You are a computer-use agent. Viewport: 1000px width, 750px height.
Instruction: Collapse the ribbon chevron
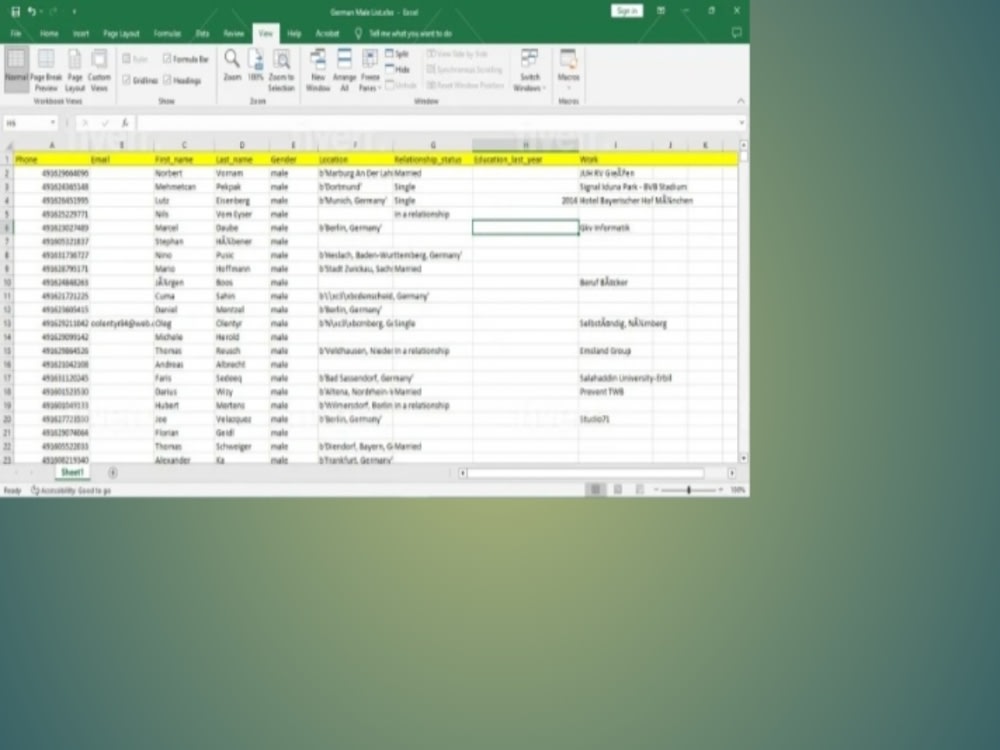(740, 101)
